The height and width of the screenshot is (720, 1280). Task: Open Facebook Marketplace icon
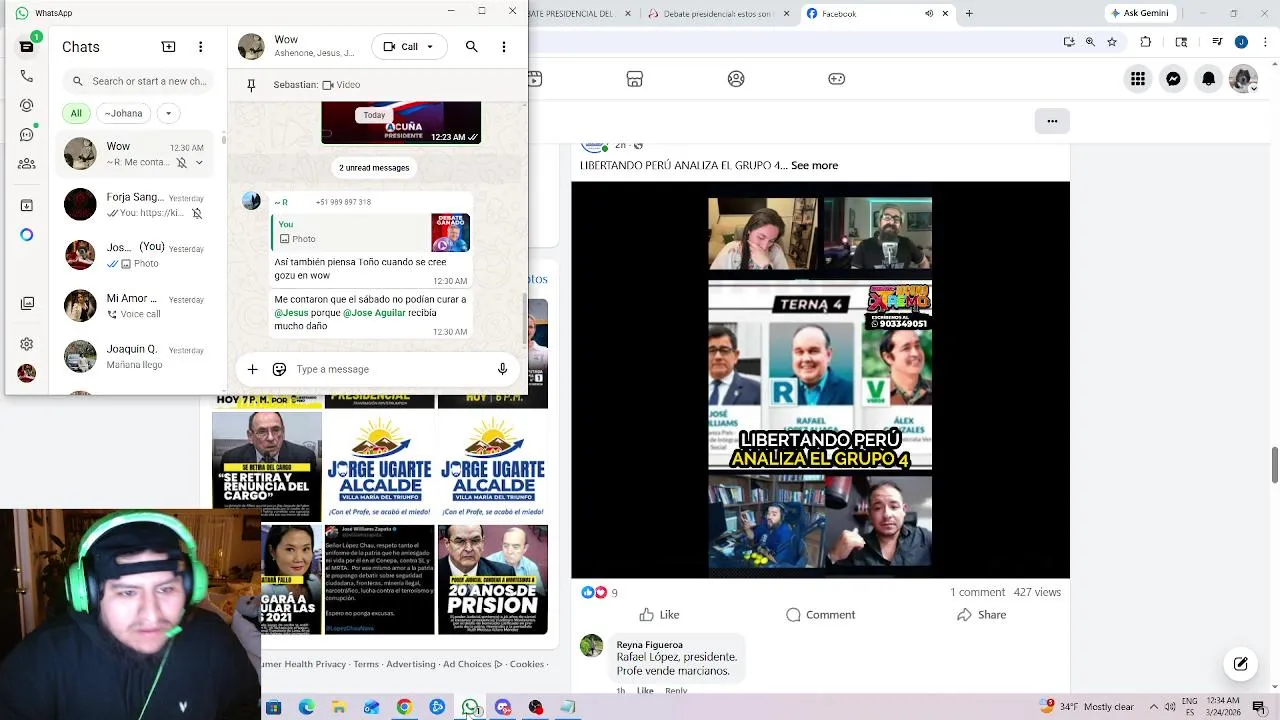click(634, 79)
